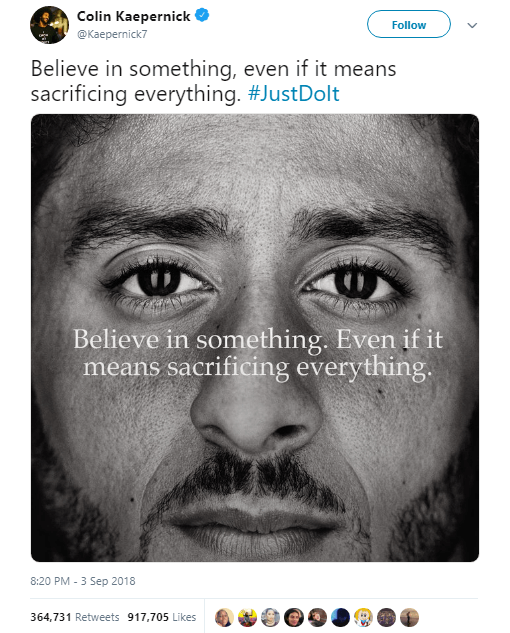Open the #JustDoIt hashtag link
This screenshot has width=510, height=633.
(x=294, y=94)
